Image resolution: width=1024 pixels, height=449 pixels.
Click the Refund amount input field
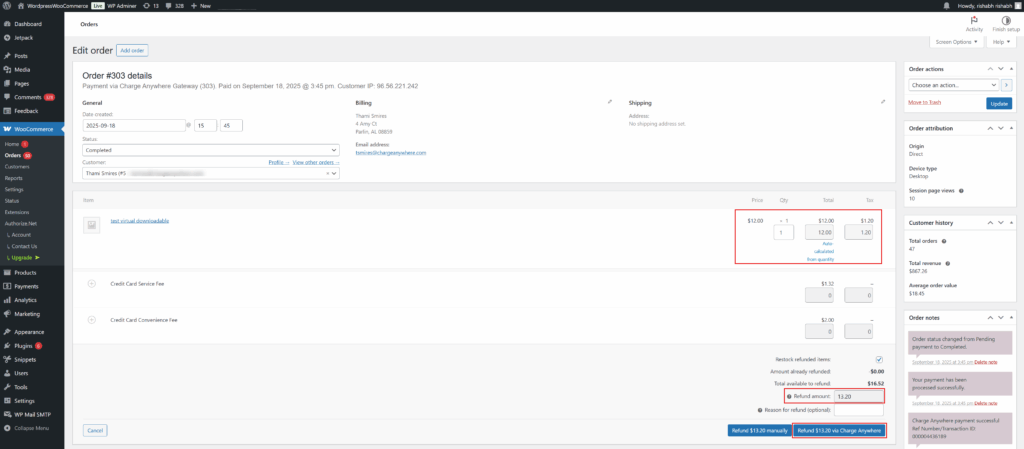(x=859, y=397)
